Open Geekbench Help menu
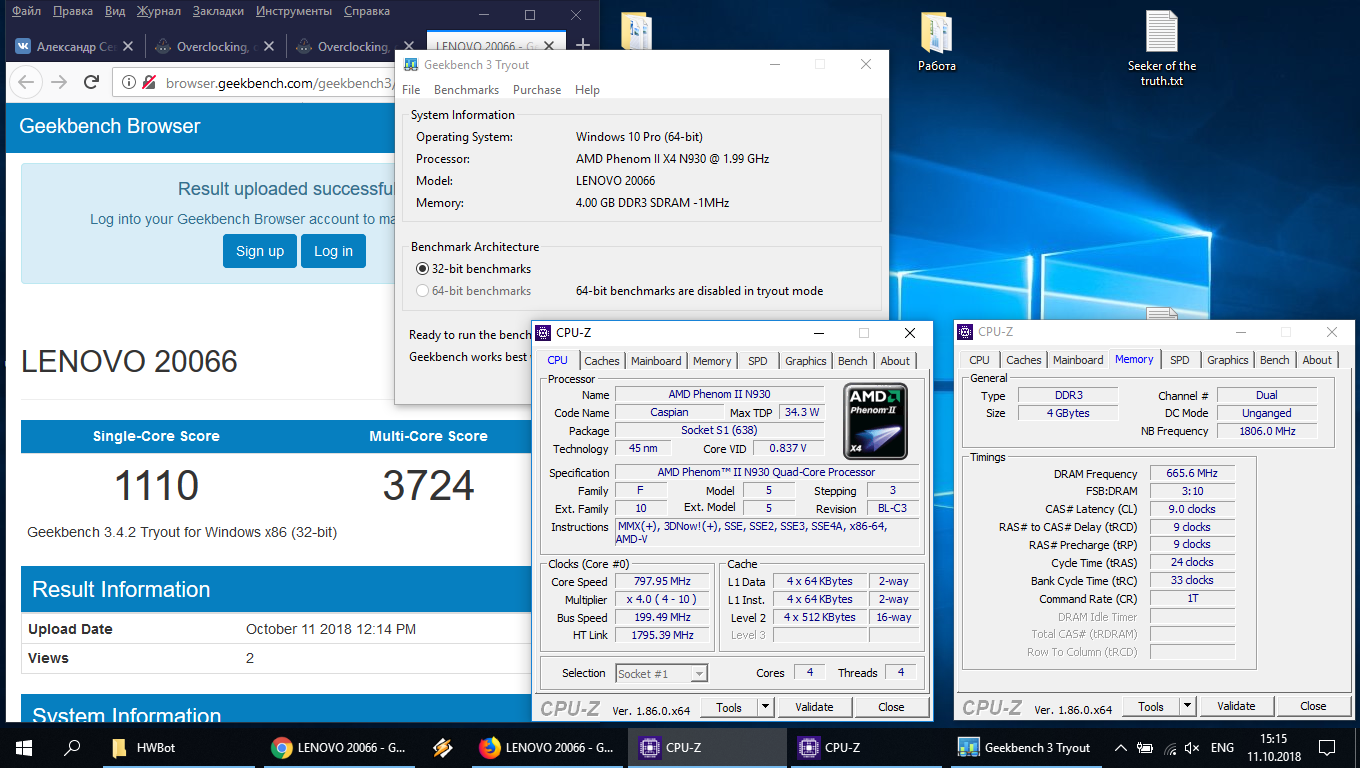The image size is (1360, 768). (x=587, y=90)
